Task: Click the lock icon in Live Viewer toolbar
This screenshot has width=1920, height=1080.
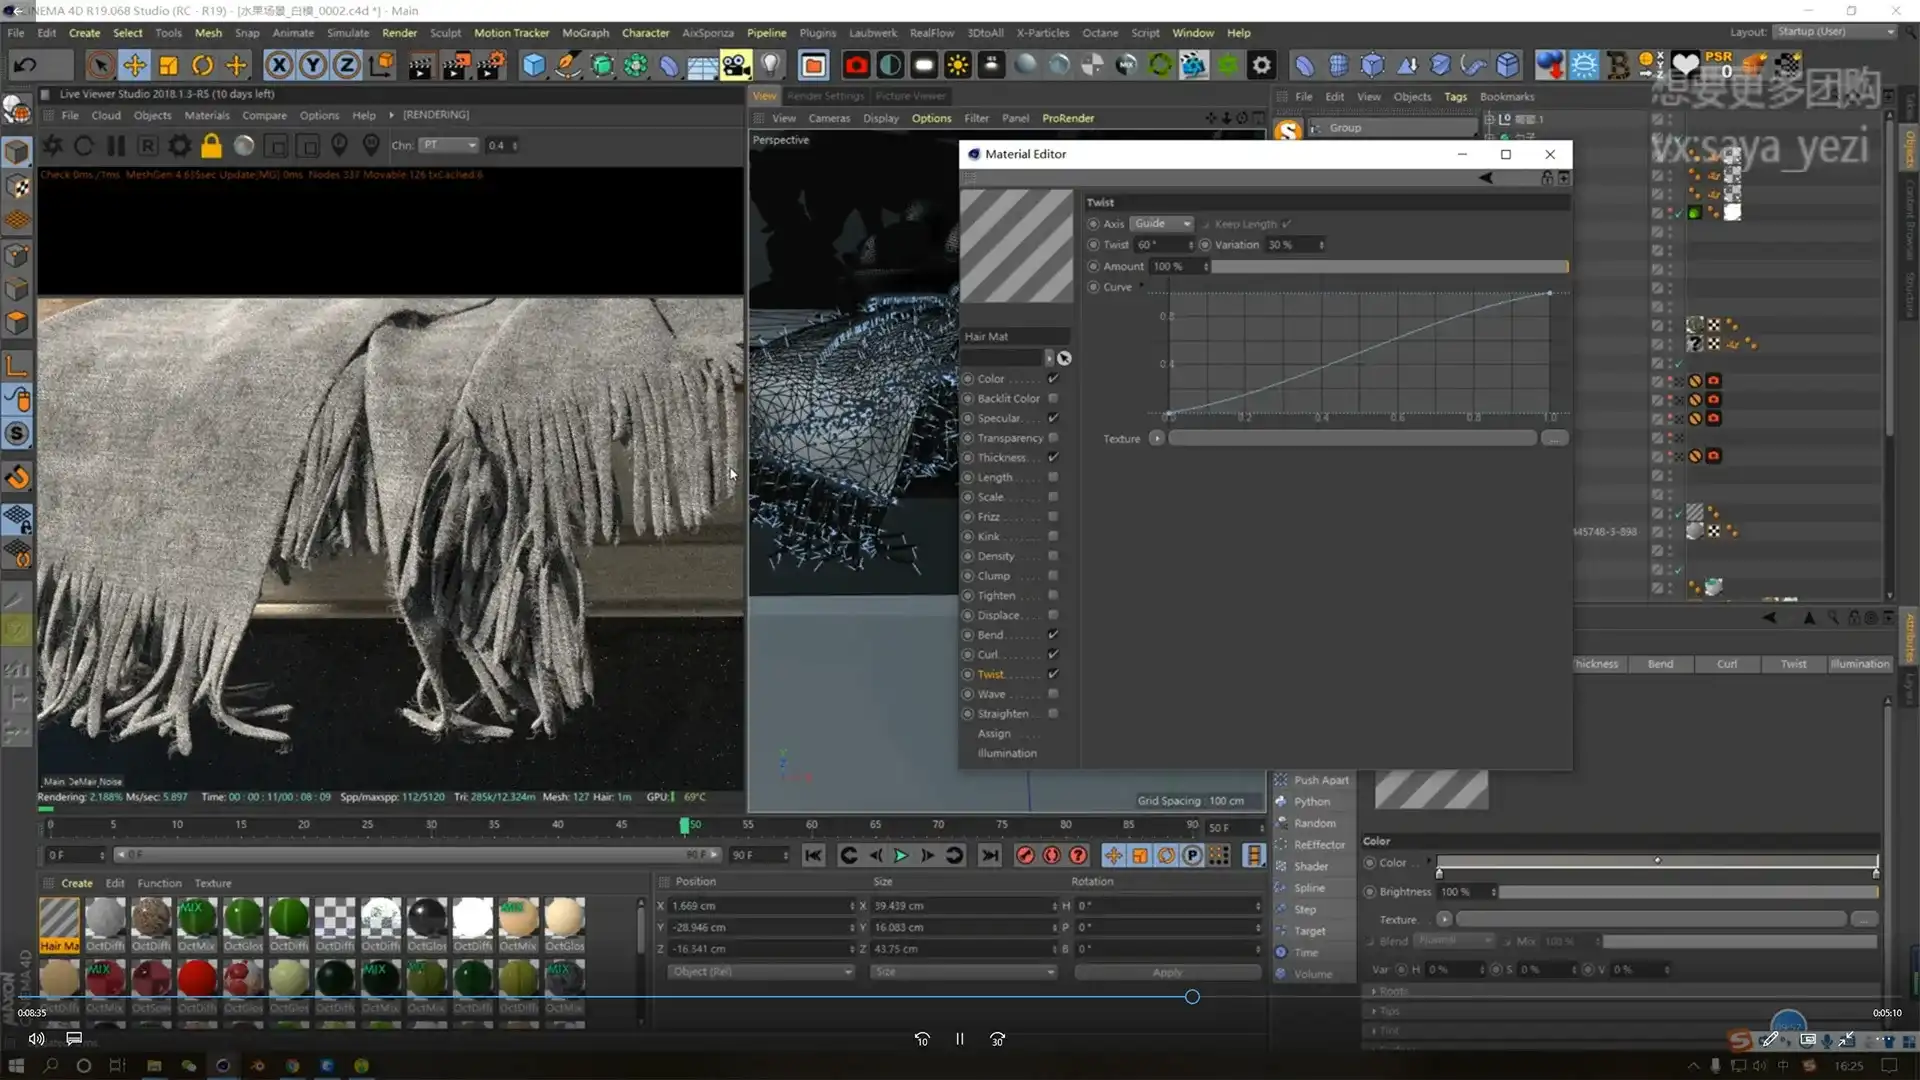Action: tap(211, 145)
